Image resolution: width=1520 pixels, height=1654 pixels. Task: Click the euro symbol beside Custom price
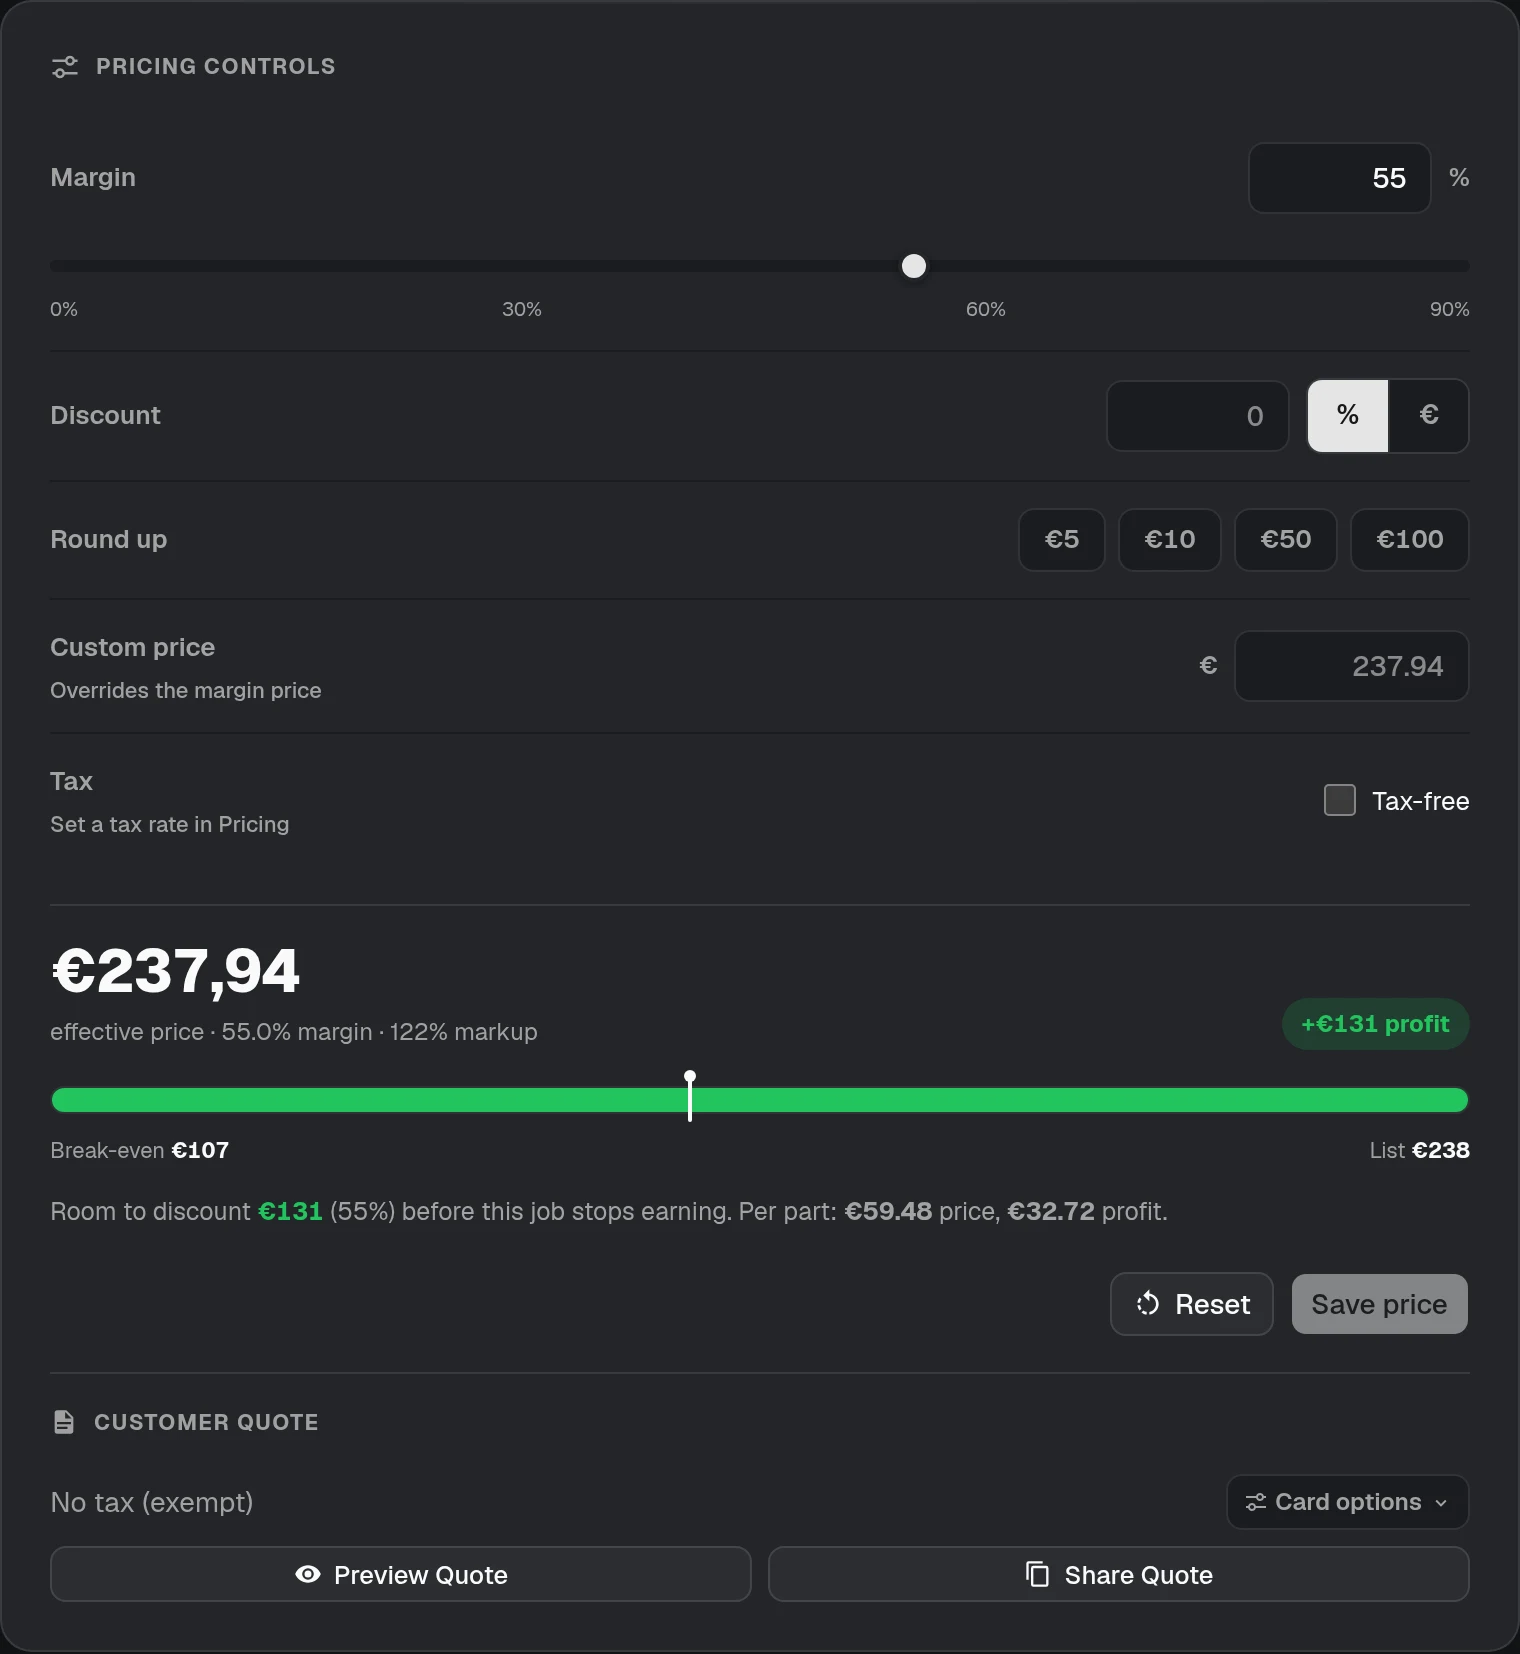coord(1208,665)
